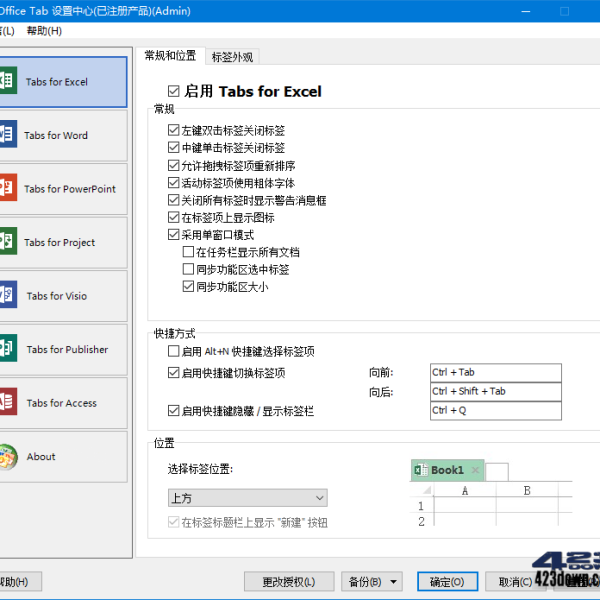
Task: Click column A header in preview
Action: tap(465, 490)
